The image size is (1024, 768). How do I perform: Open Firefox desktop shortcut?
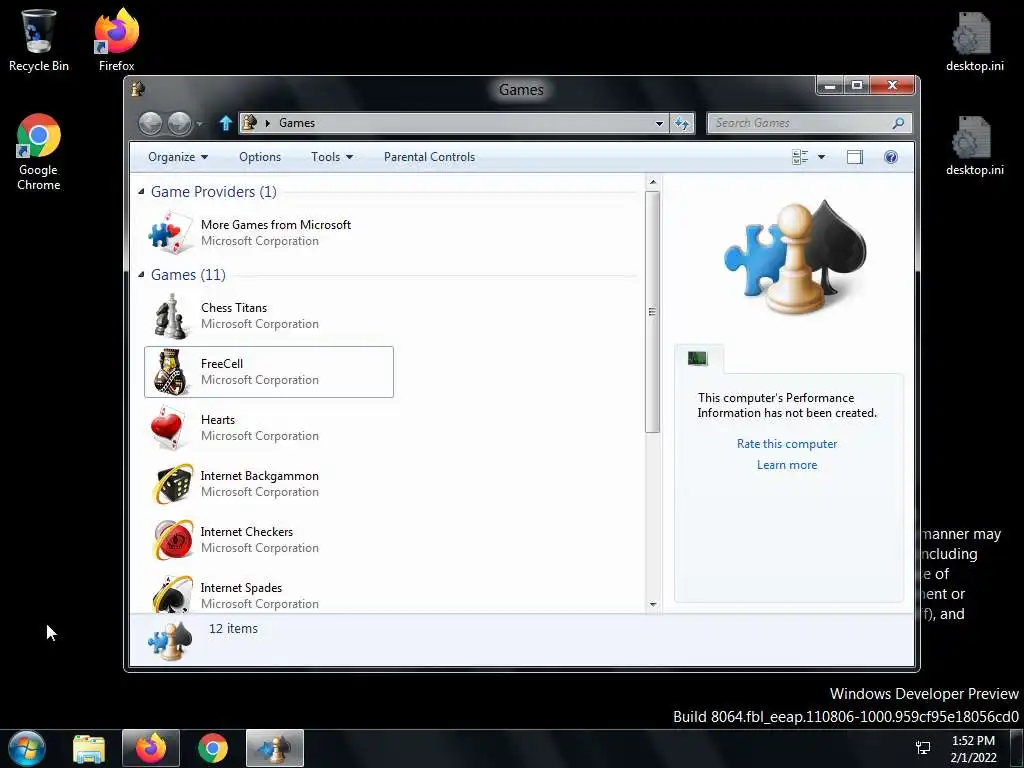(117, 40)
